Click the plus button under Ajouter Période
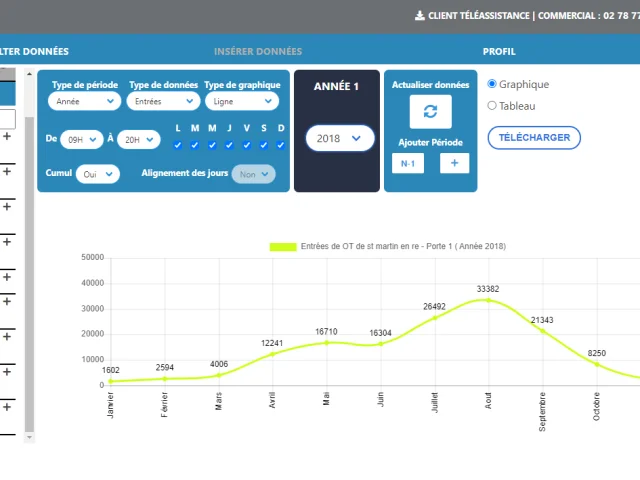This screenshot has height=480, width=640. (x=454, y=163)
